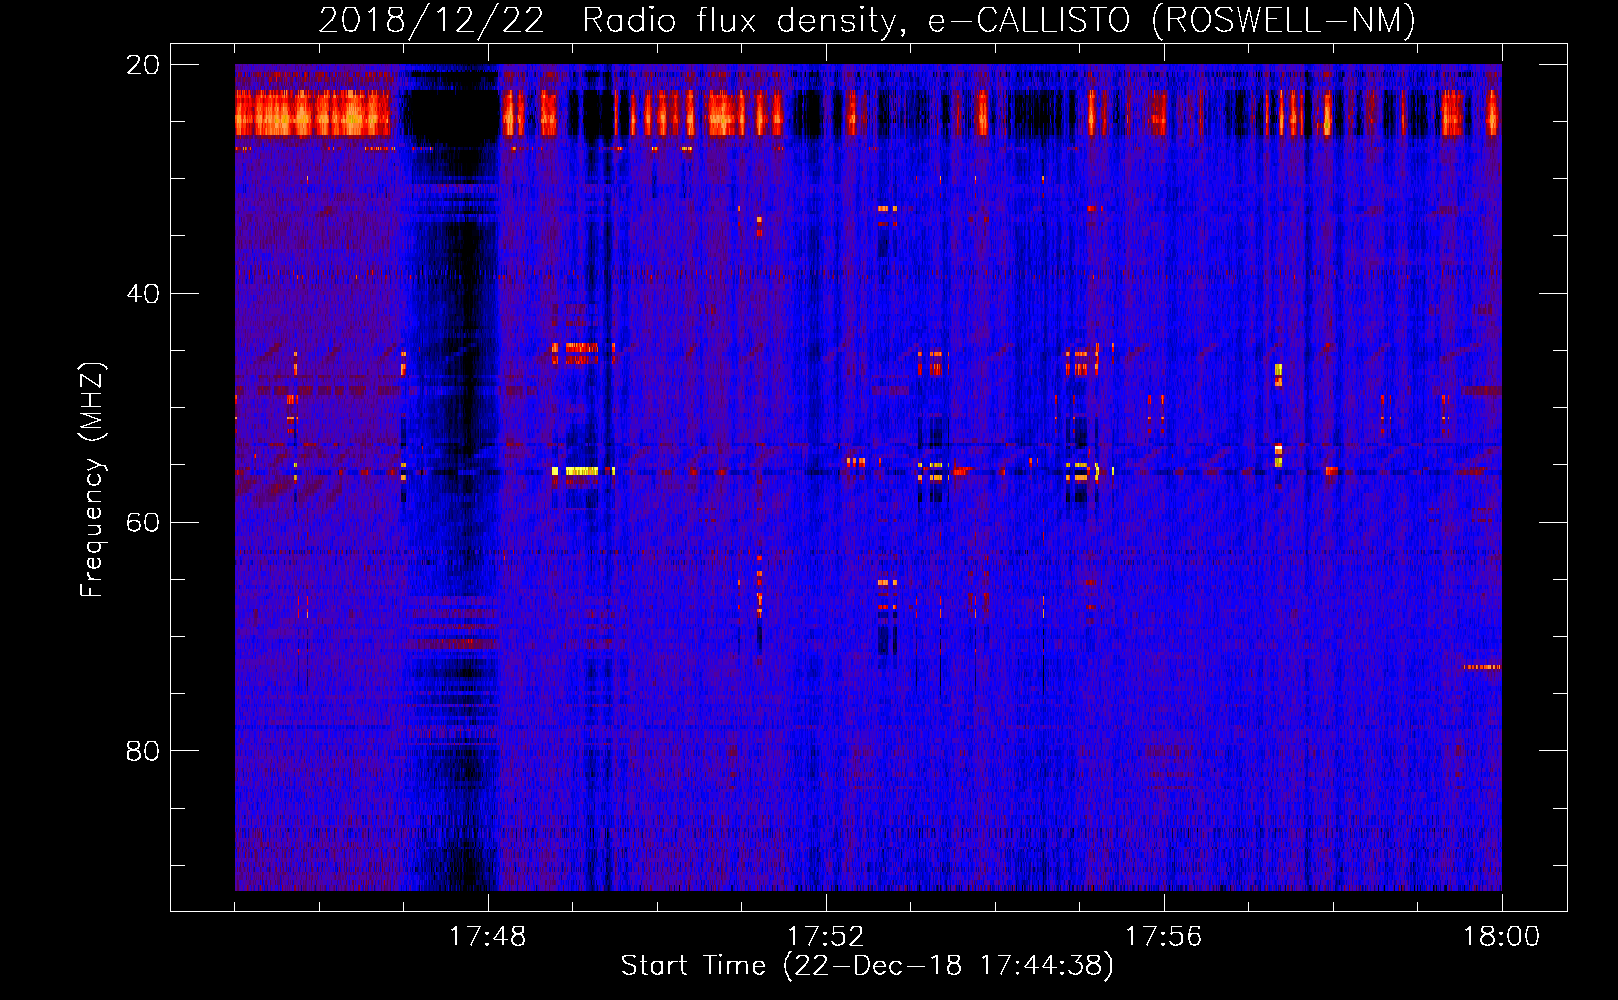
Task: Click the 17:56 time tick label
Action: coord(1163,937)
